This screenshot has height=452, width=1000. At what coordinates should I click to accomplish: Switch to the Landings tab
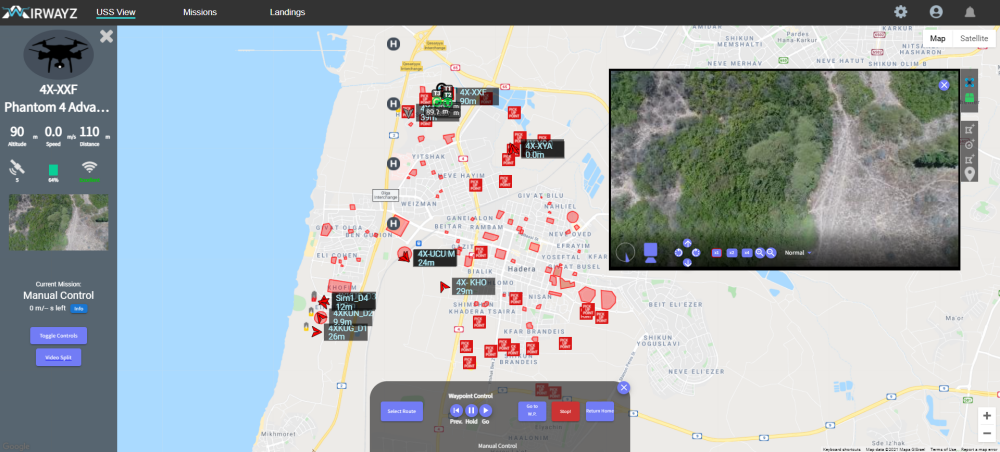(x=288, y=12)
